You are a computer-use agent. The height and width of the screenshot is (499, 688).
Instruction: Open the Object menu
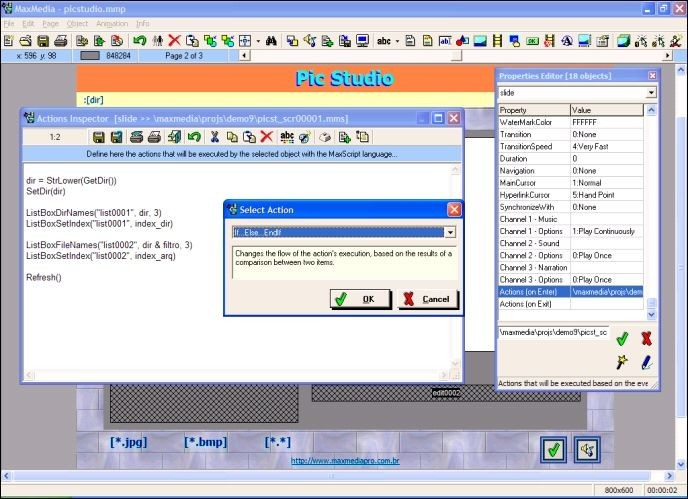pyautogui.click(x=77, y=24)
